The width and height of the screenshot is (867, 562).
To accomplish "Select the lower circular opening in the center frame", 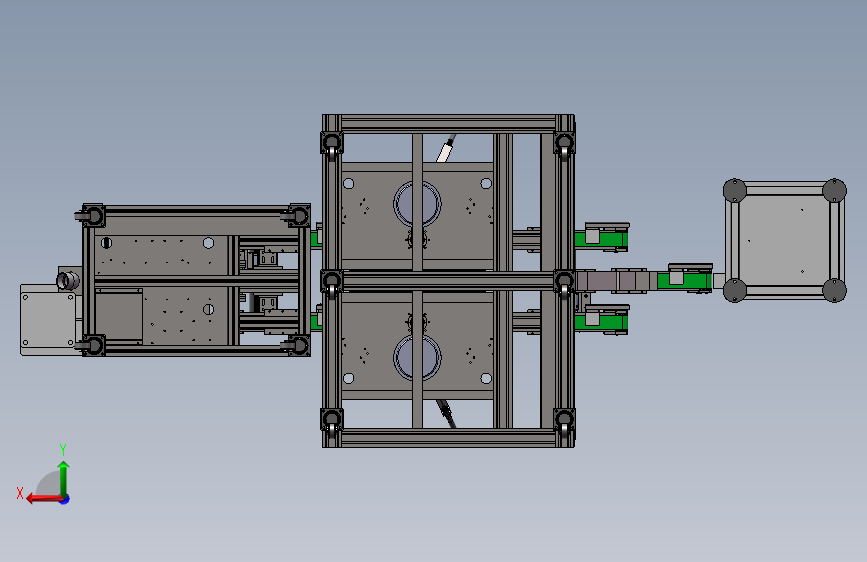I will [x=417, y=358].
